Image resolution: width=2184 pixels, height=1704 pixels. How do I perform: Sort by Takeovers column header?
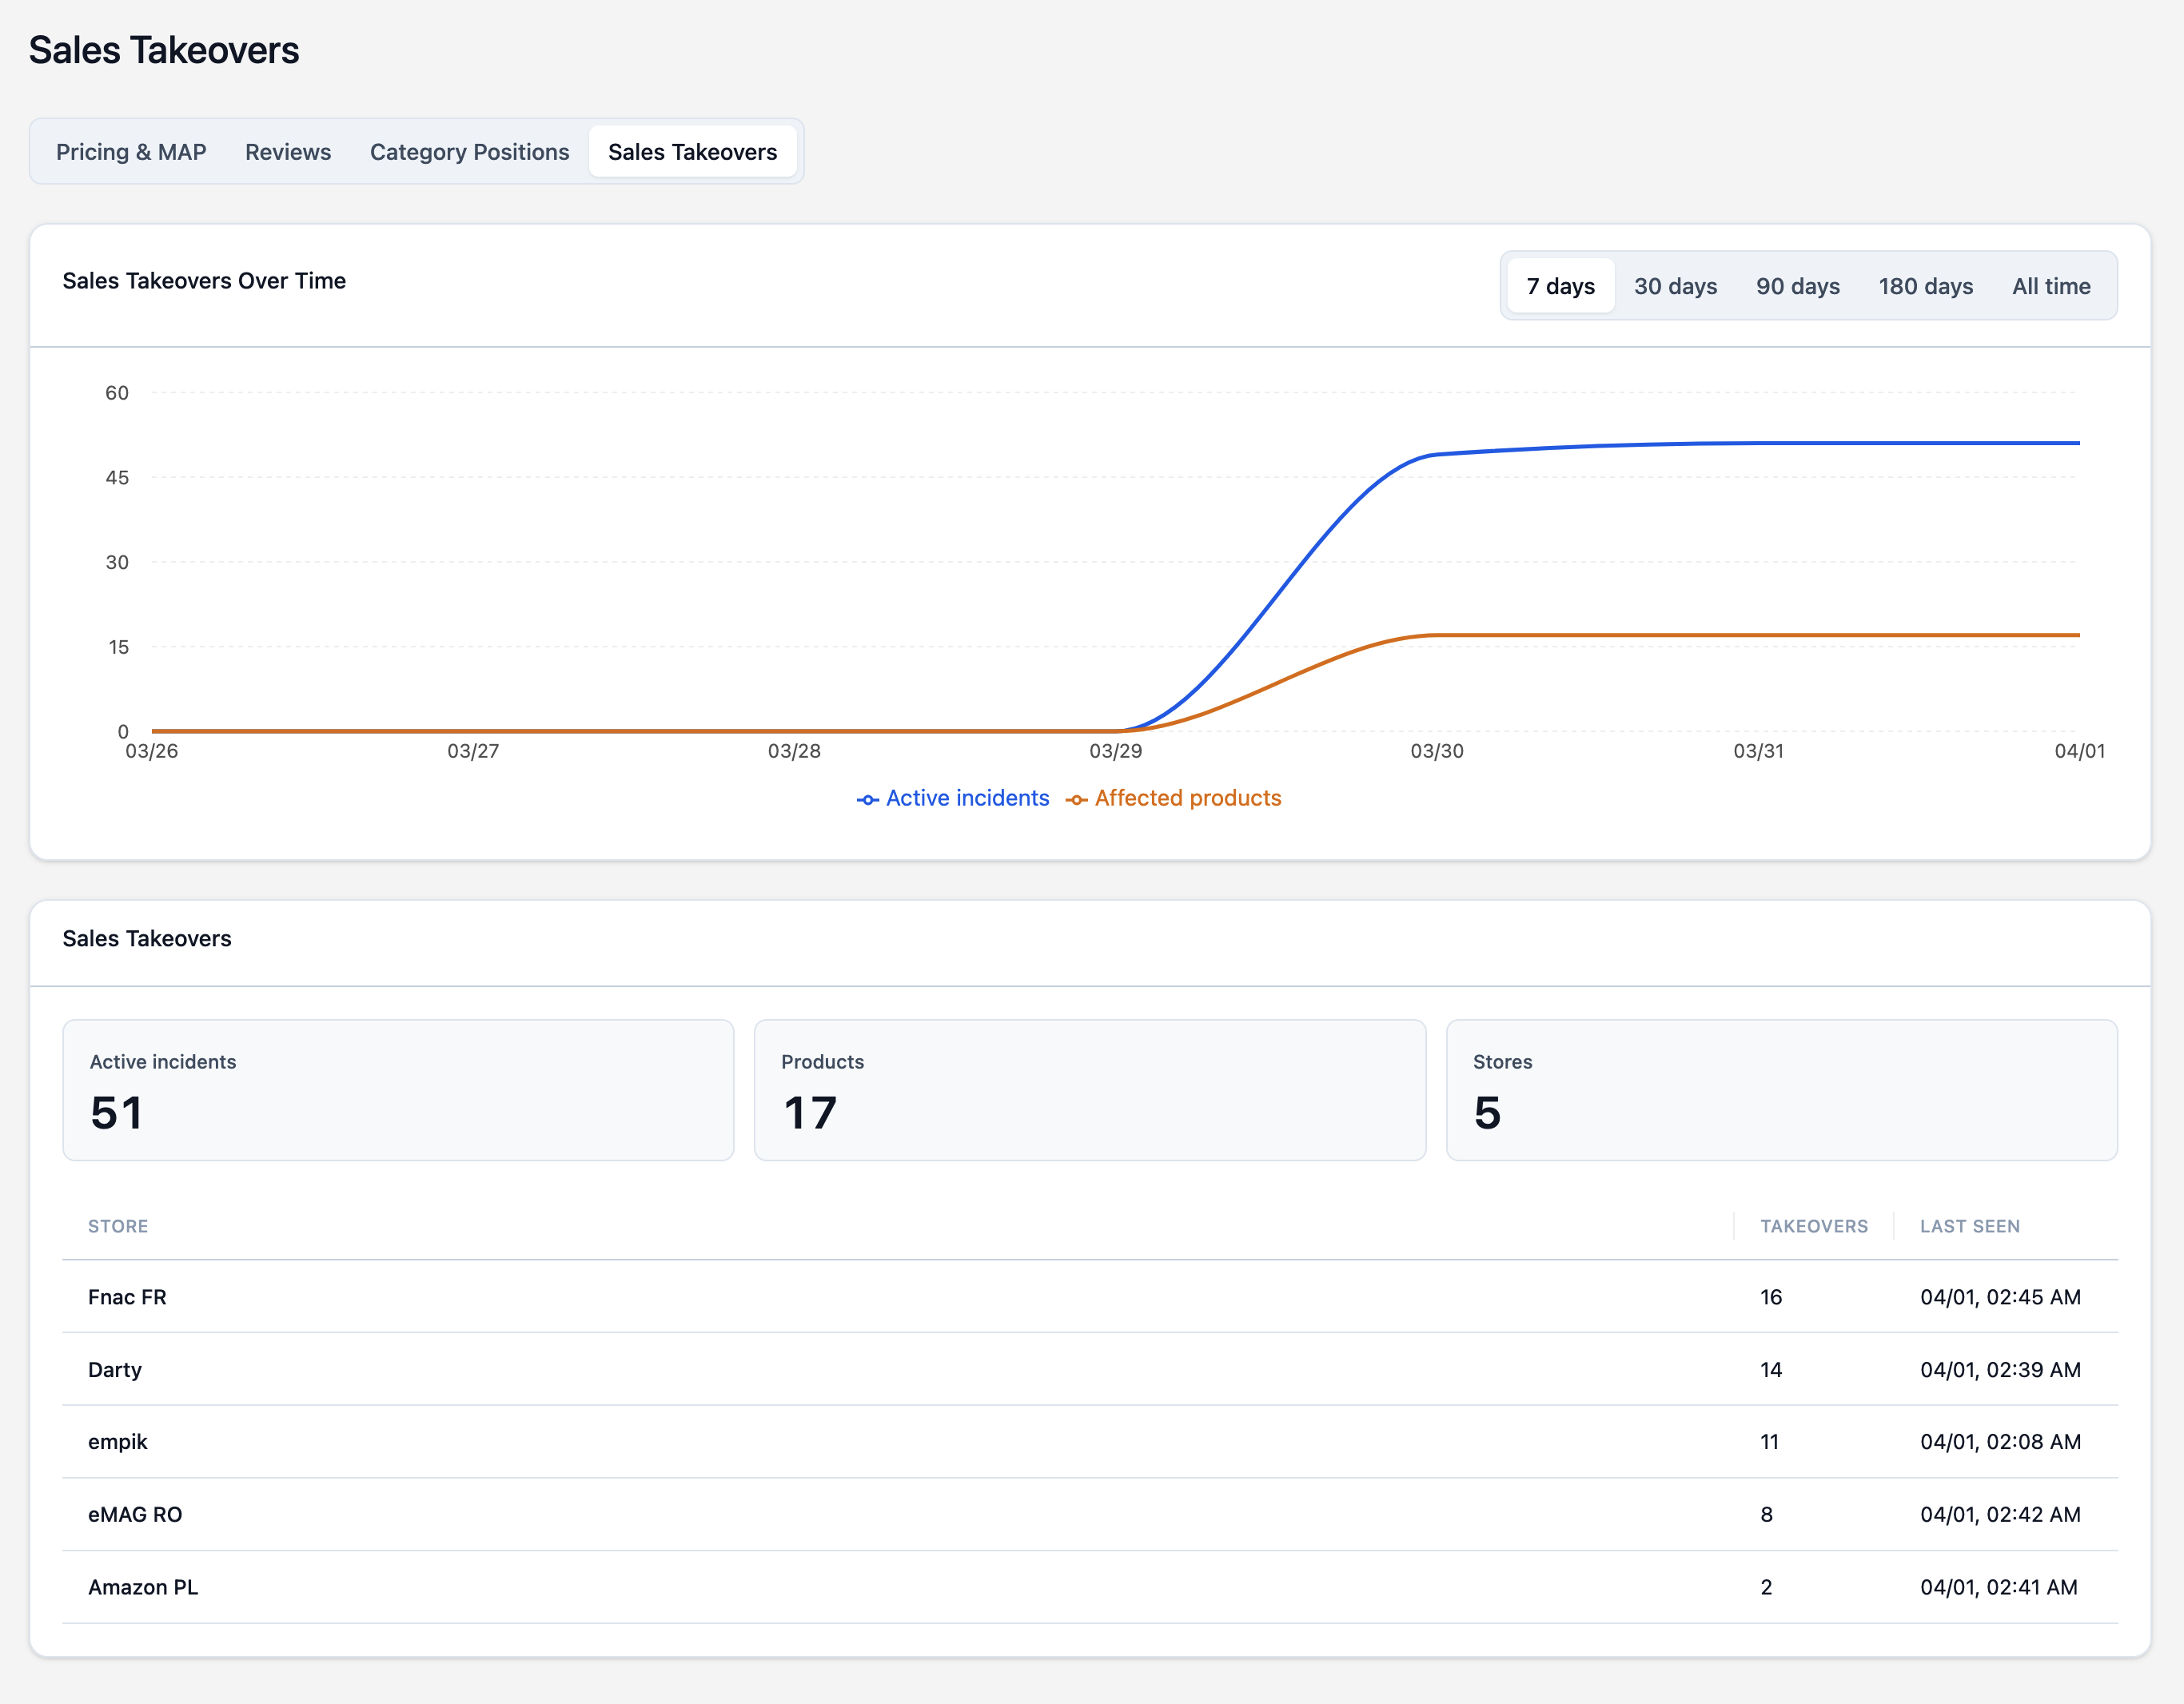tap(1813, 1226)
